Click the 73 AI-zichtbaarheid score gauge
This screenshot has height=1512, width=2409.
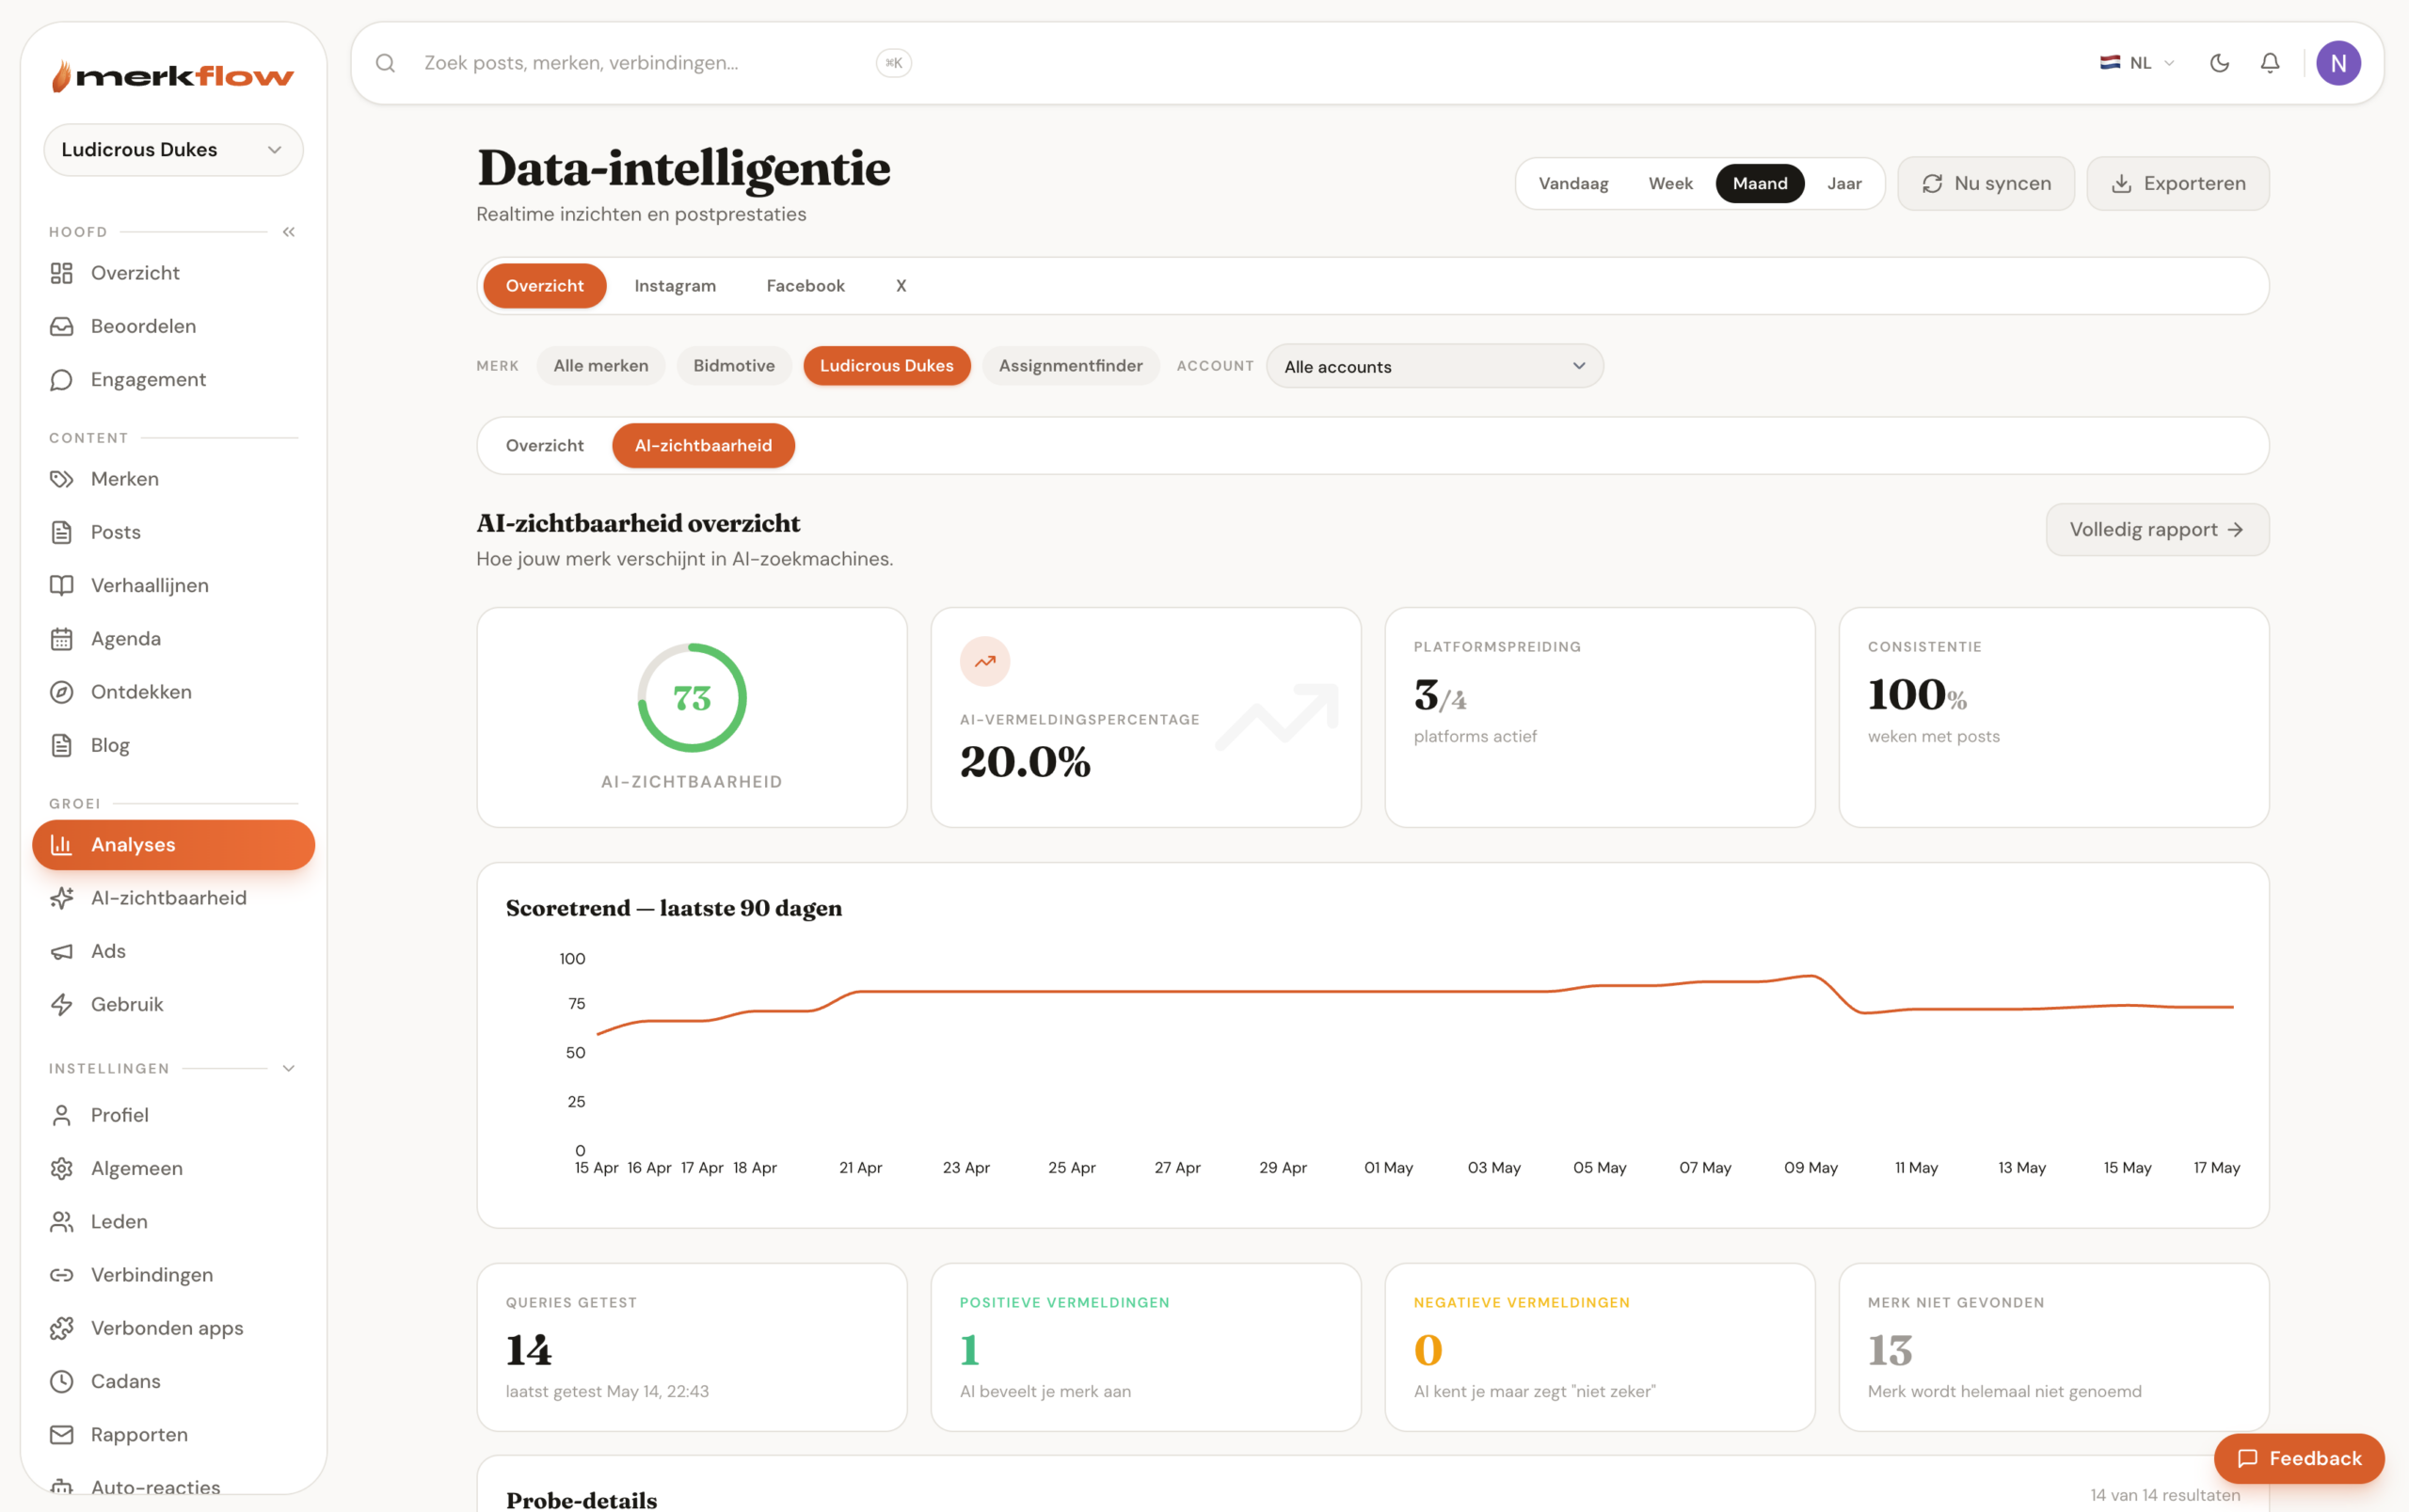pos(692,698)
